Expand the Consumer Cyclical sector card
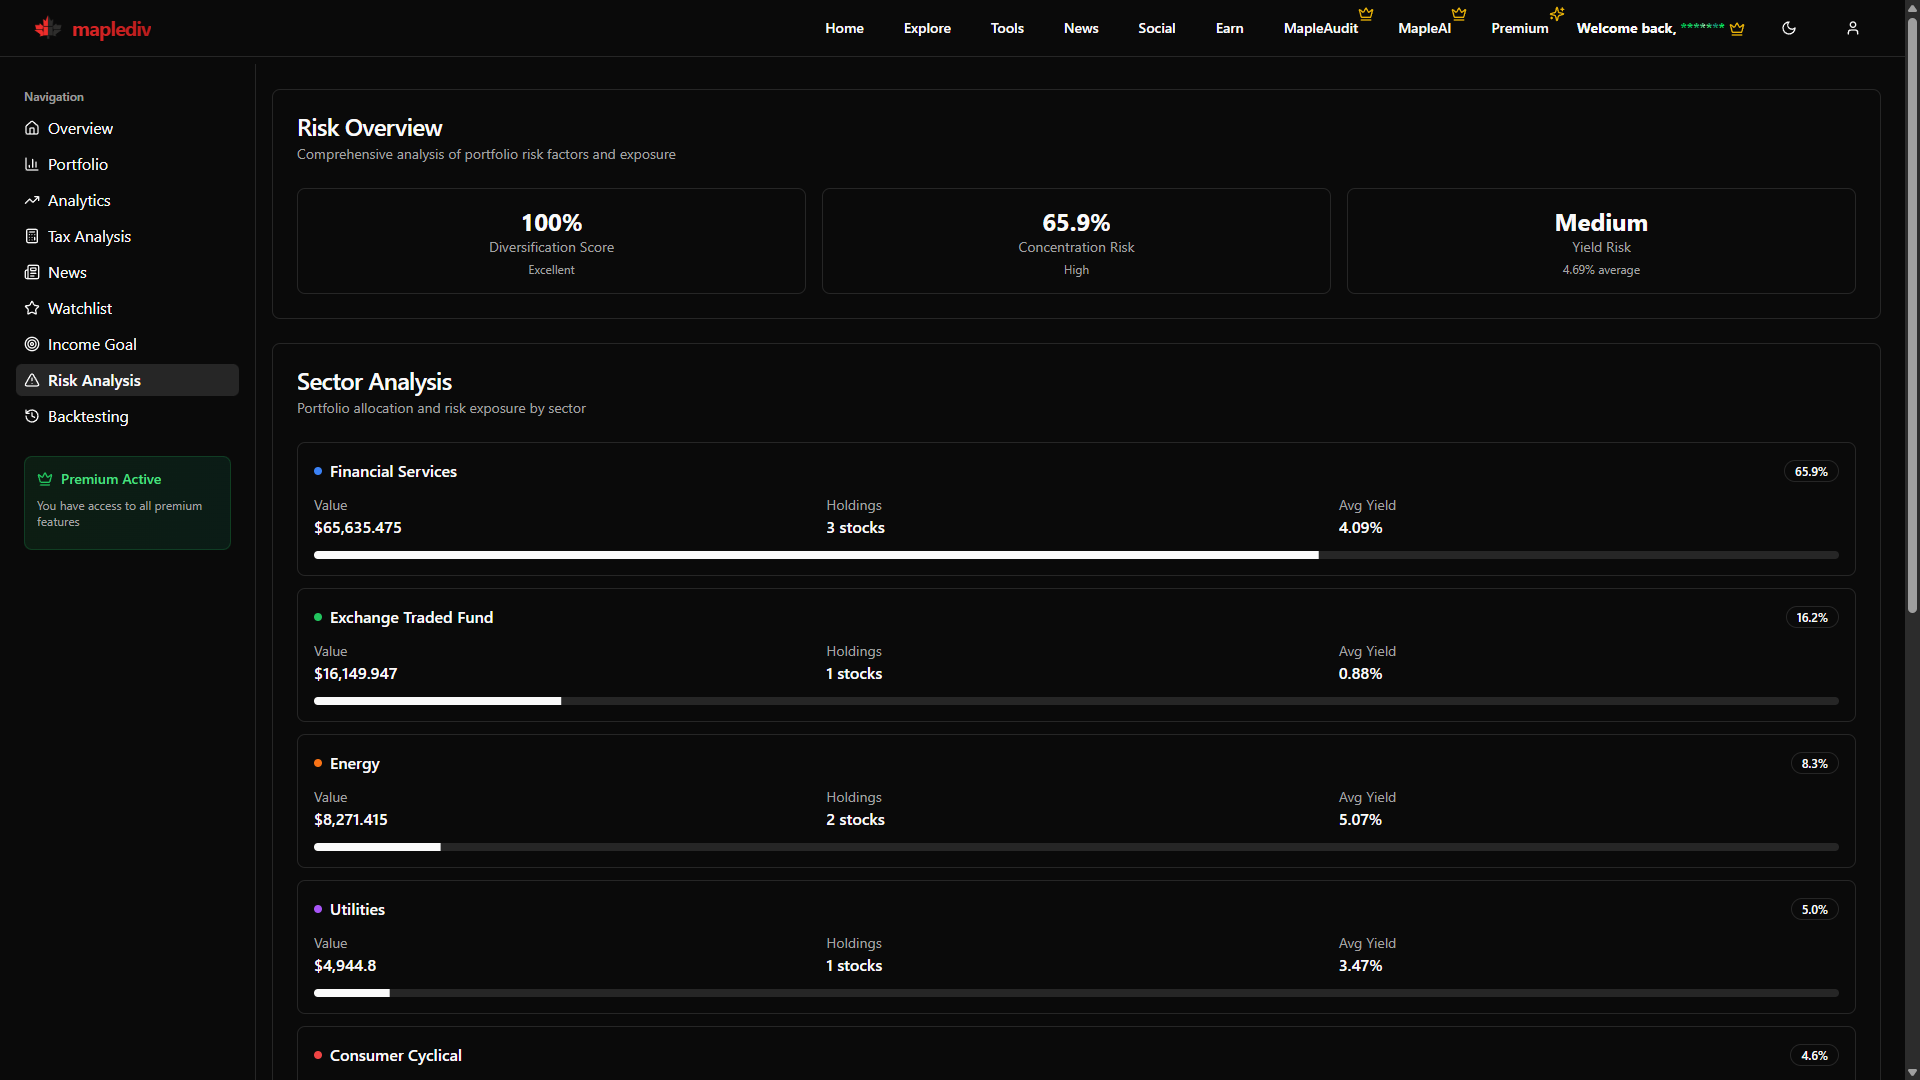Viewport: 1920px width, 1080px height. point(1075,1055)
